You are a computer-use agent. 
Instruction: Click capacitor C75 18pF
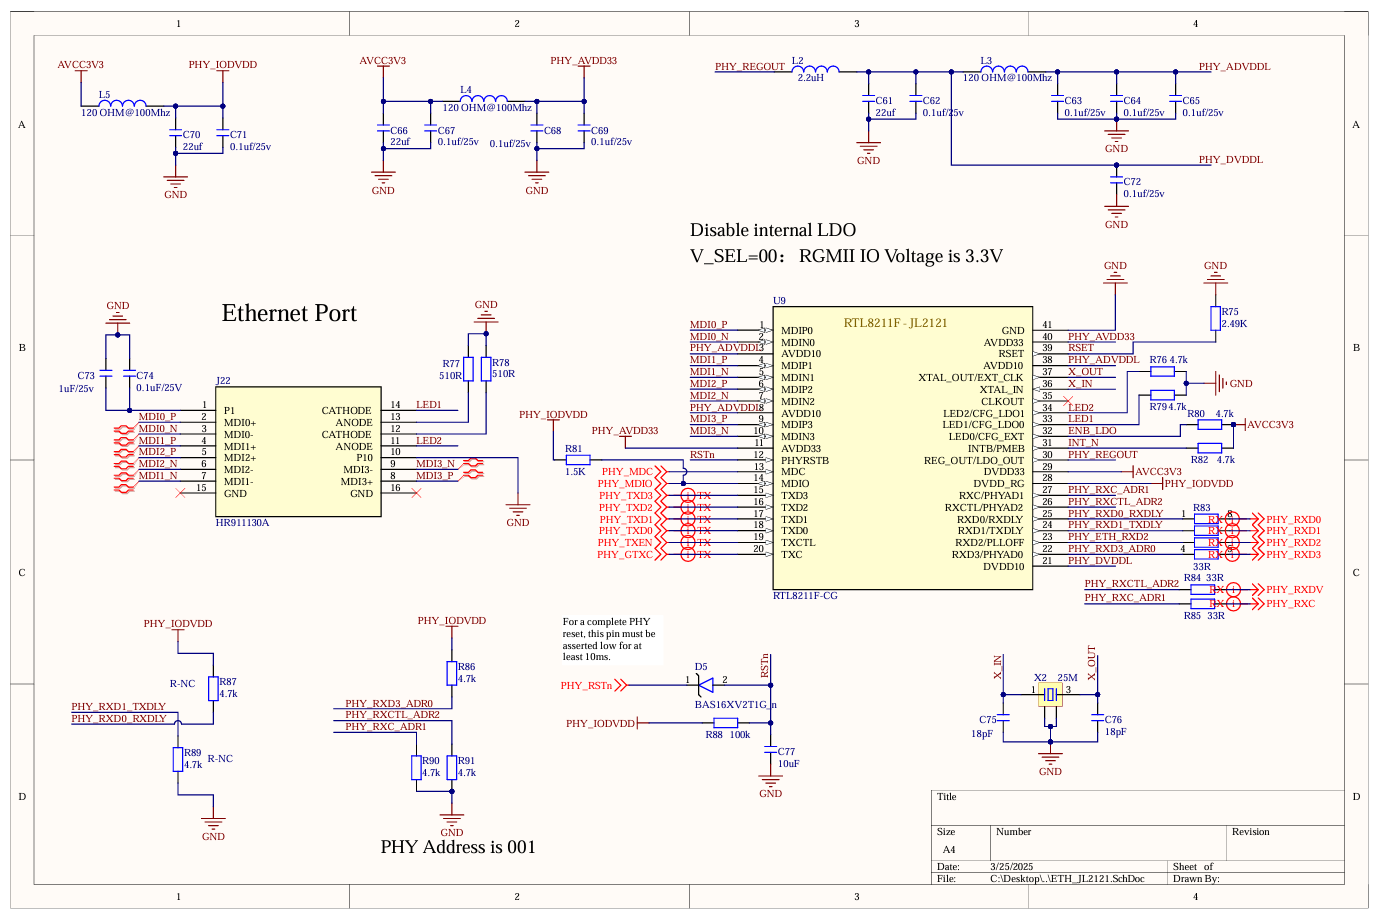1004,718
